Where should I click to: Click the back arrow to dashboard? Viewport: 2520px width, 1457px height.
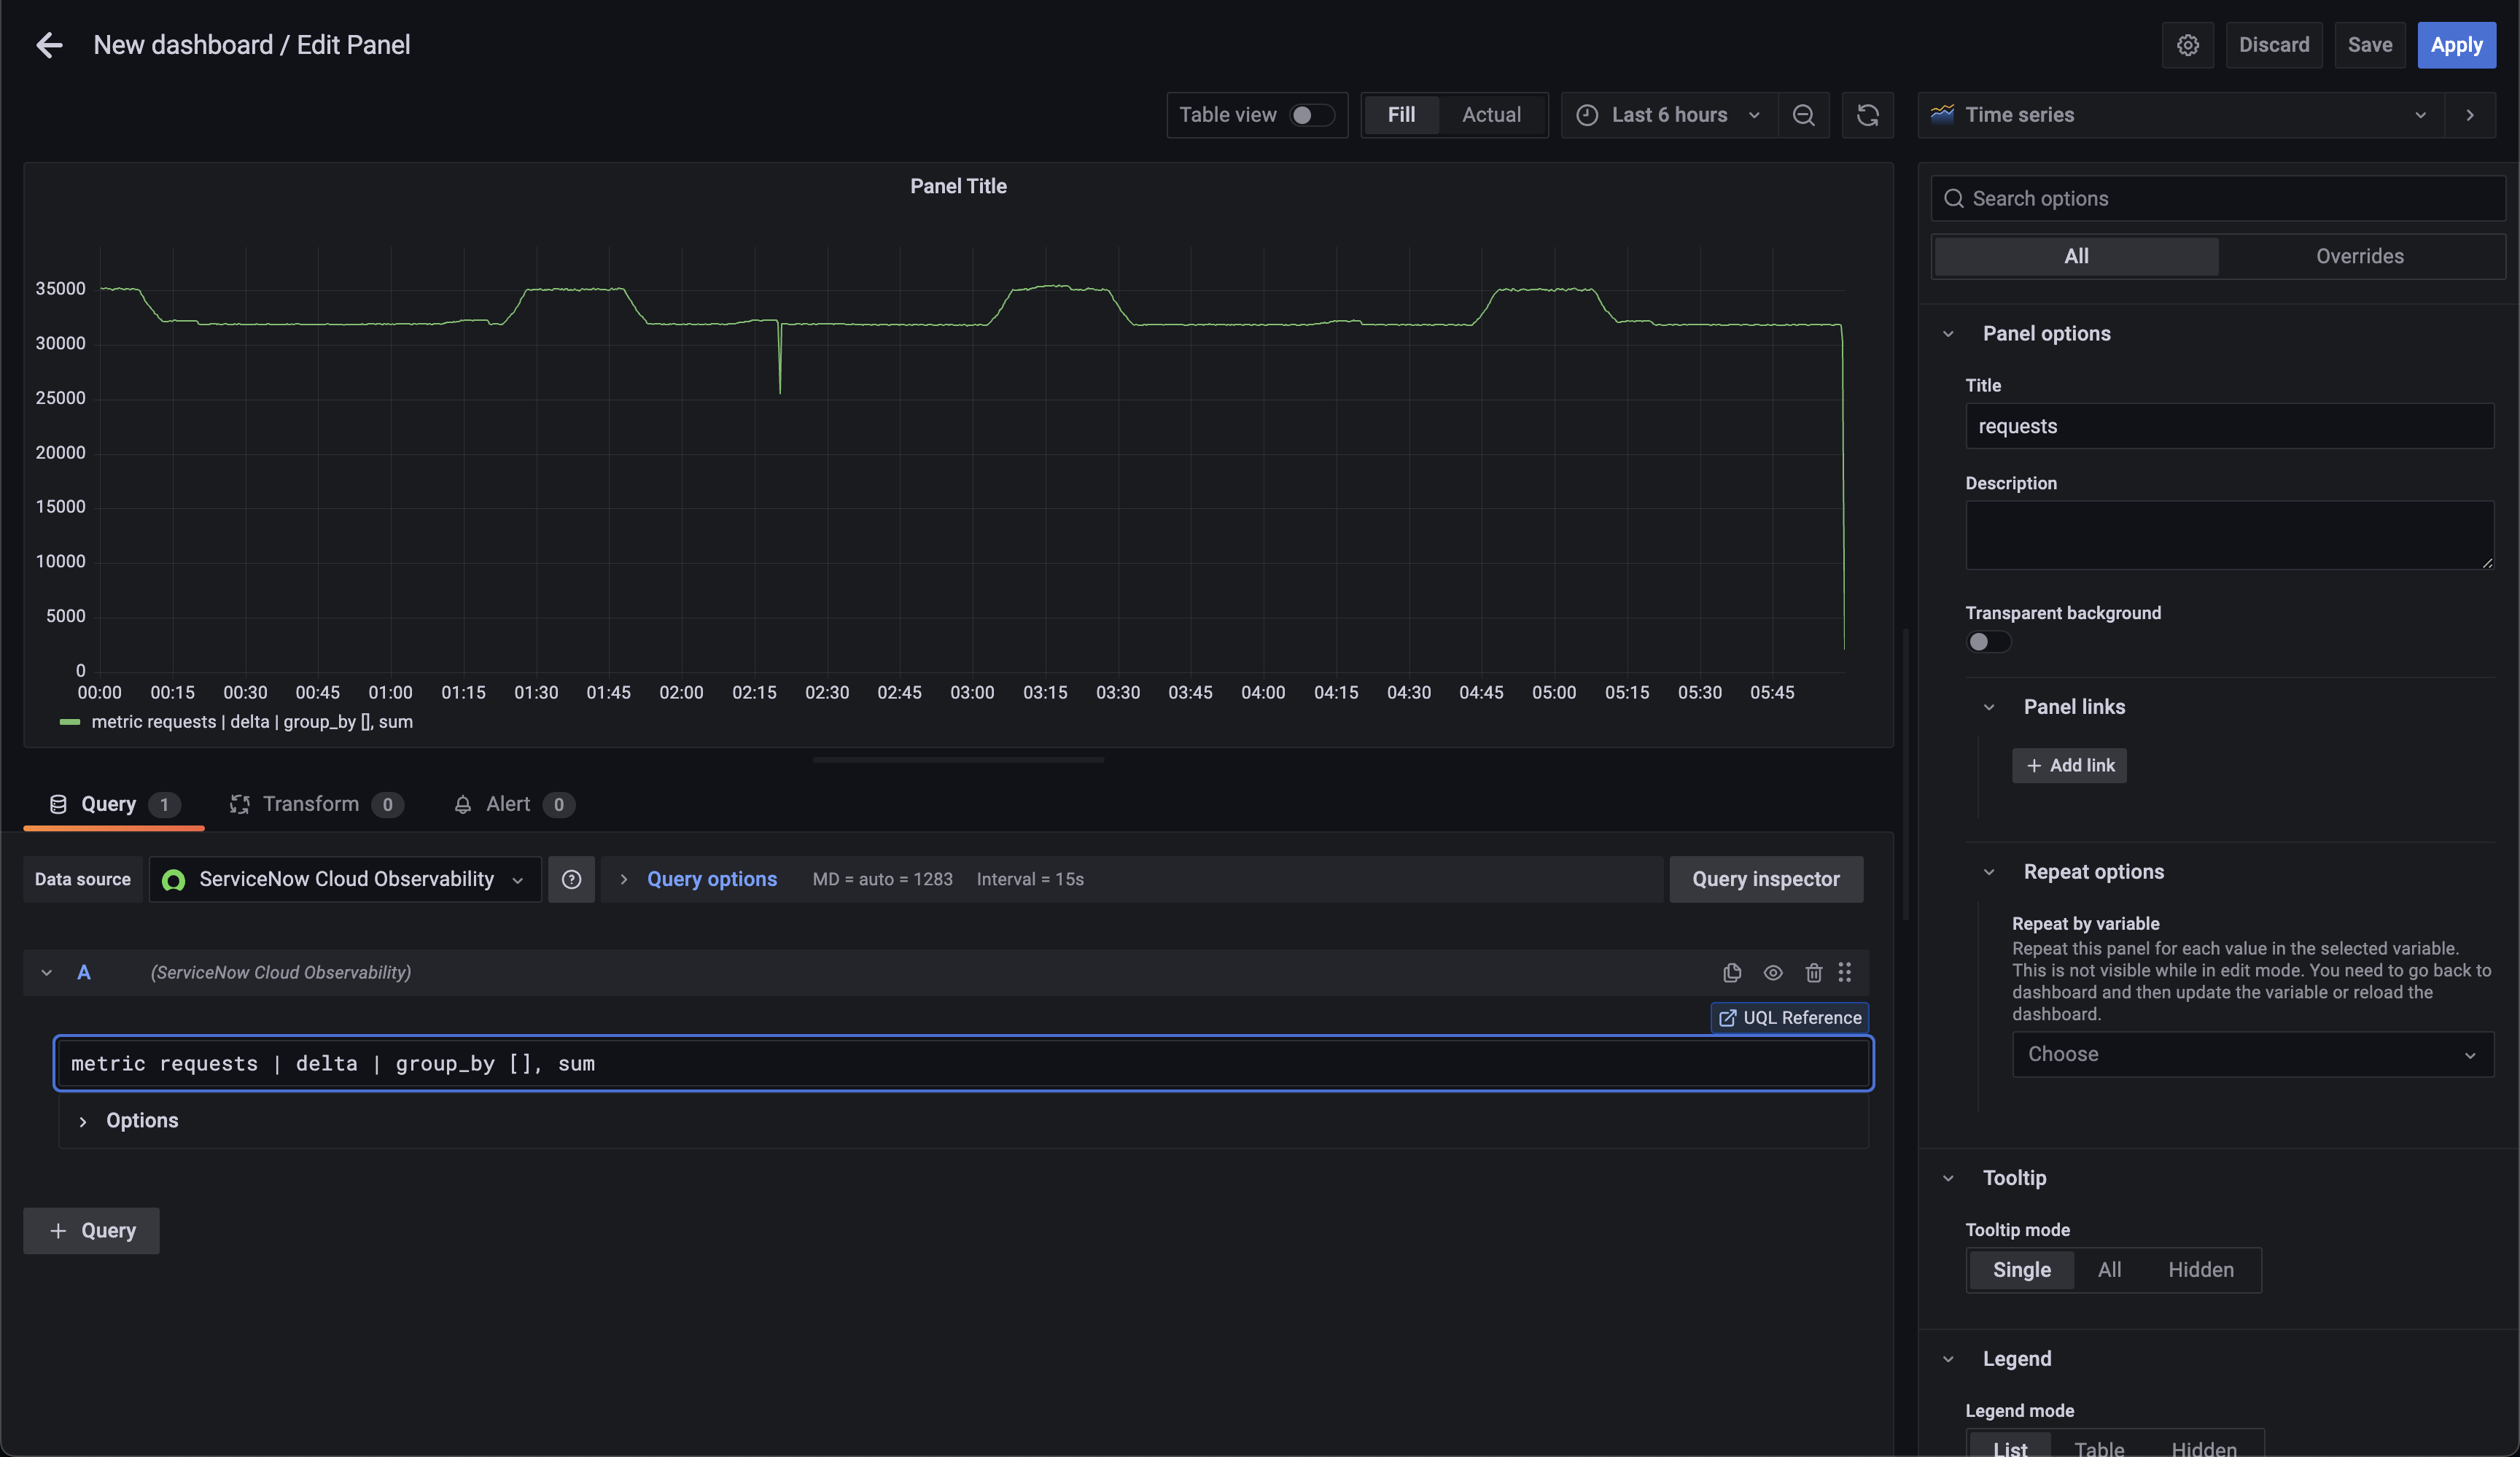[48, 45]
